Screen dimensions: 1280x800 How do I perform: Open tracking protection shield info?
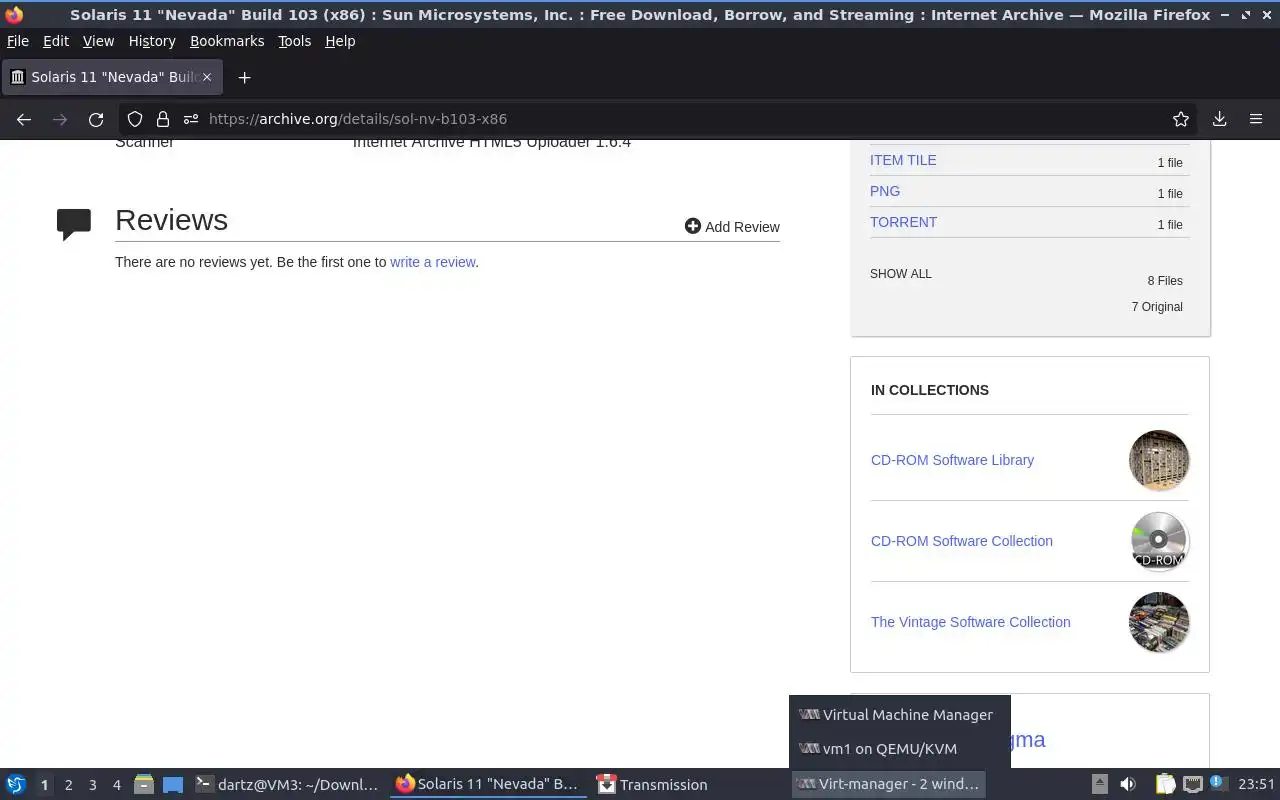(135, 119)
